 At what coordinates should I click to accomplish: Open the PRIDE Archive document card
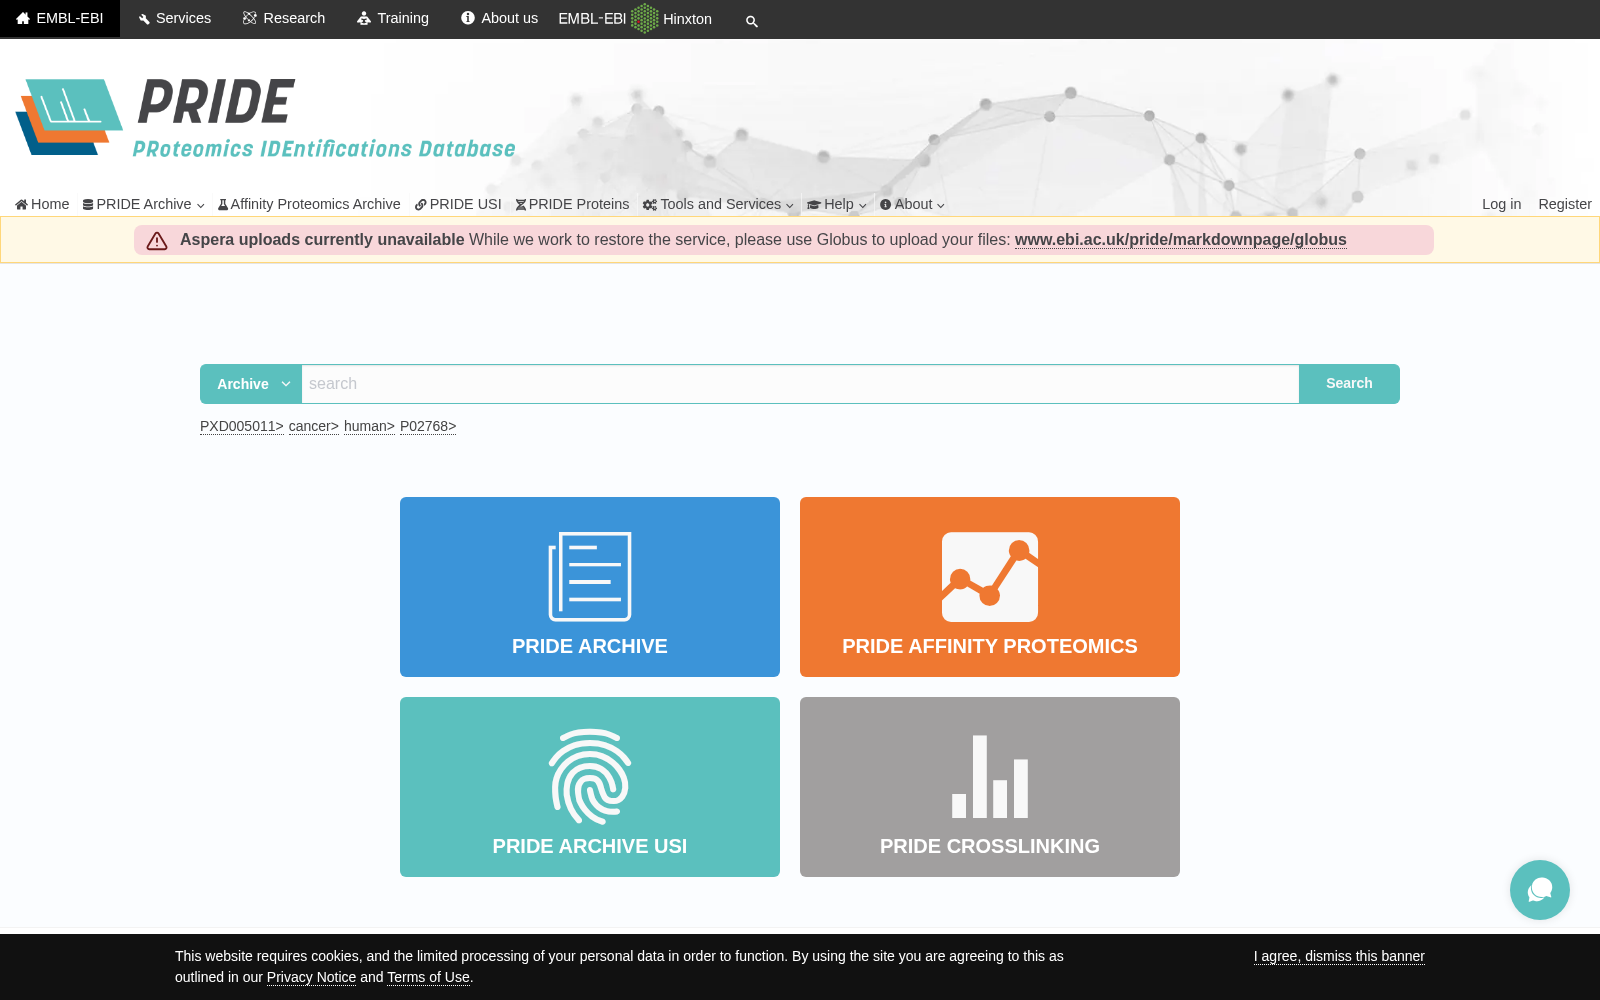(590, 587)
